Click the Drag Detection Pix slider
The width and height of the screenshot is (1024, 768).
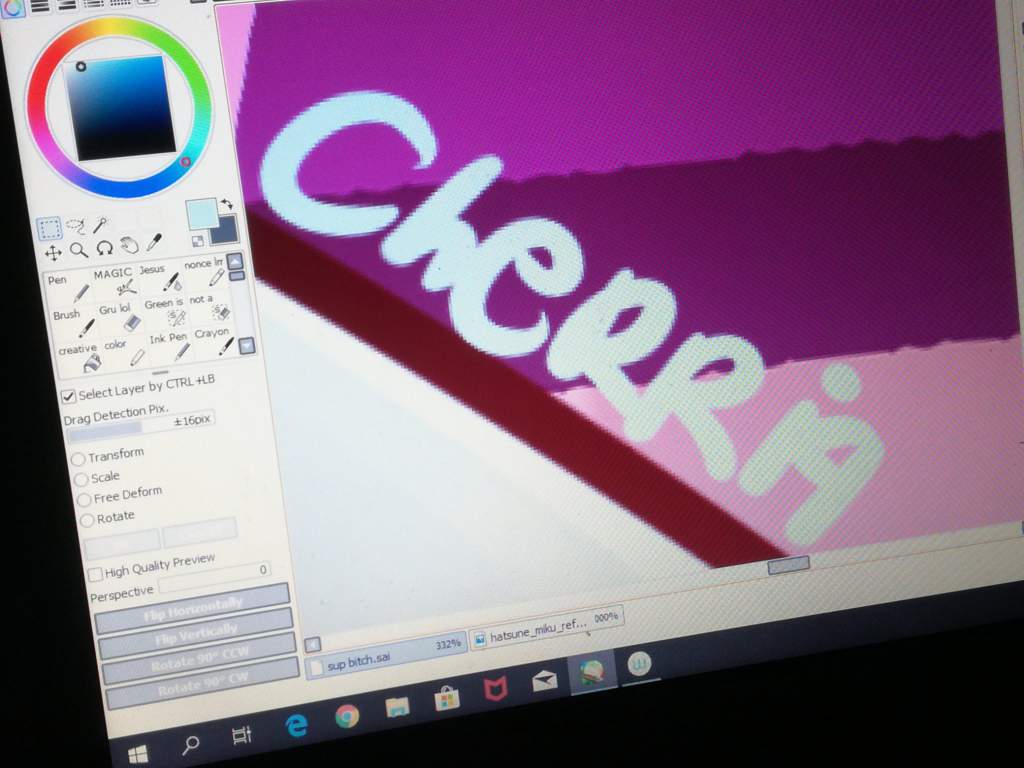pos(140,425)
